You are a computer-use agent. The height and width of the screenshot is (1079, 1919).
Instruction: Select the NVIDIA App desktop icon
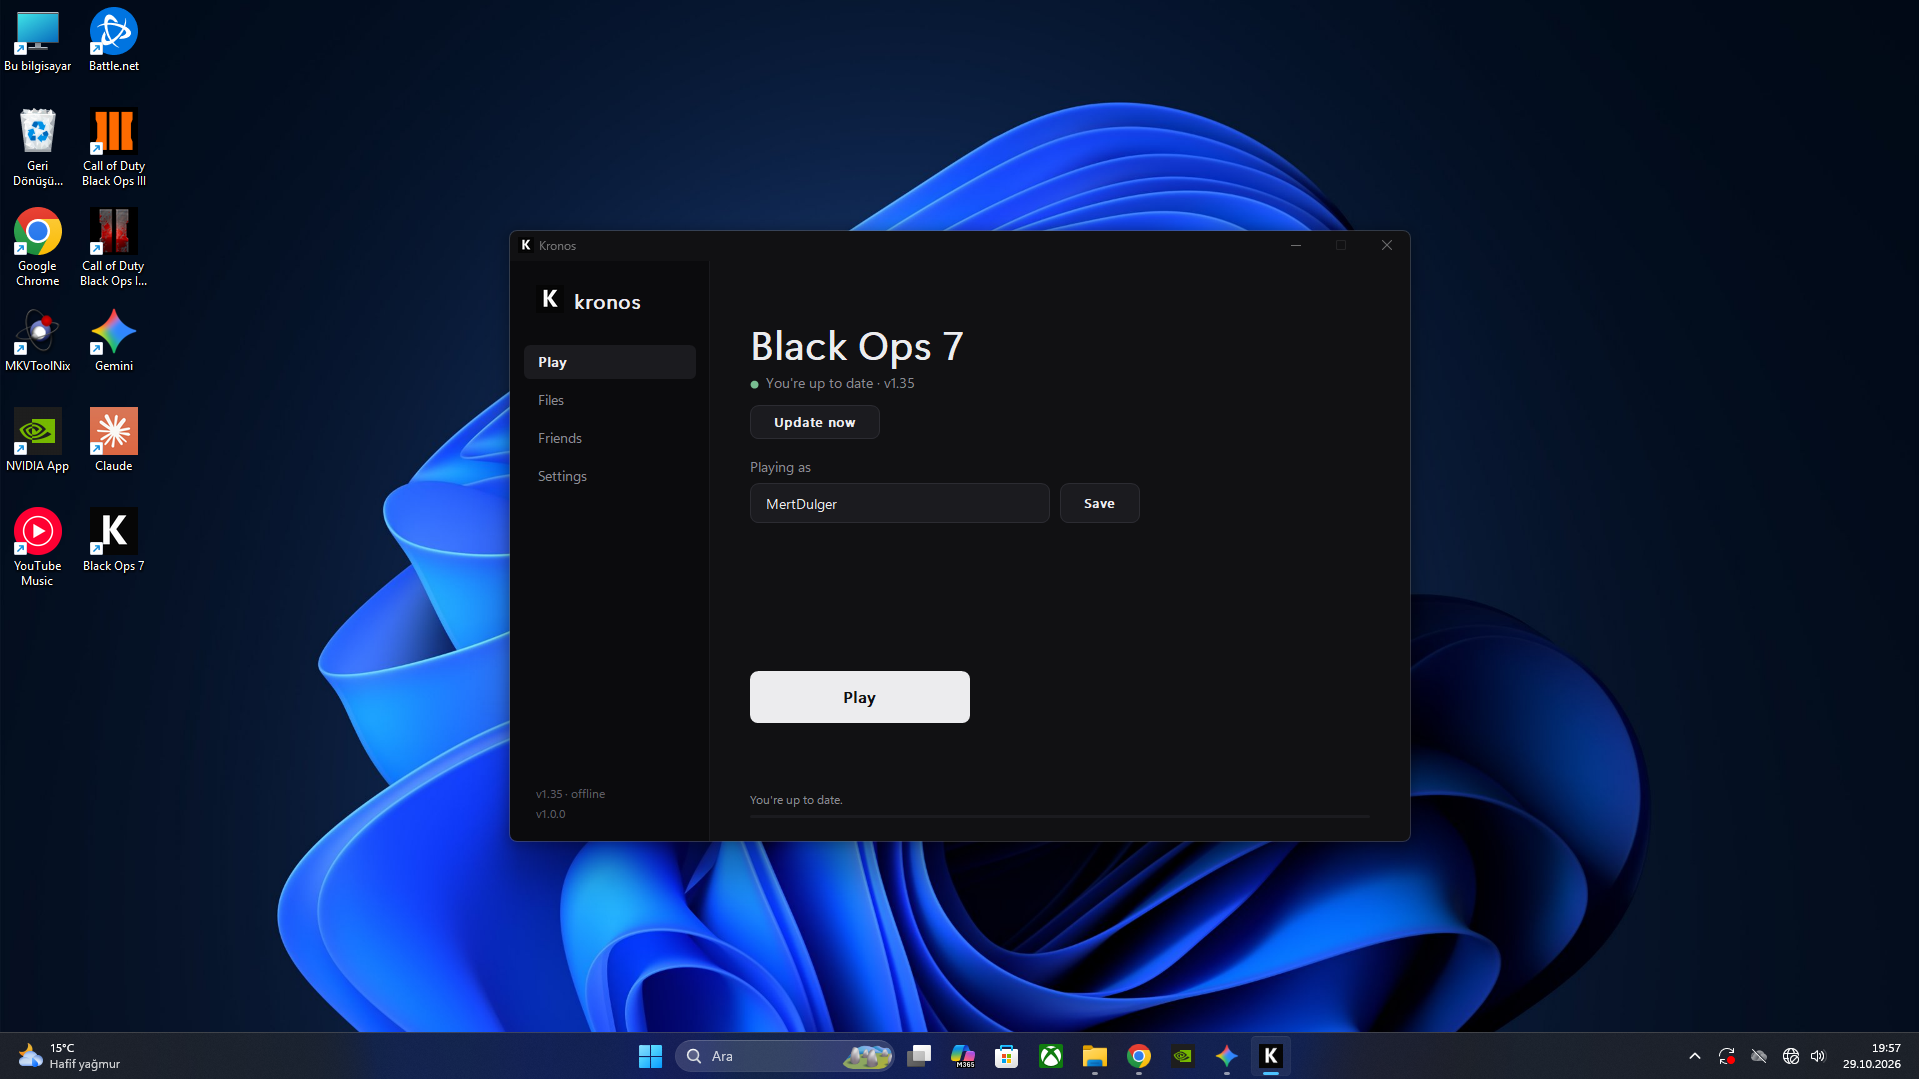pos(38,441)
